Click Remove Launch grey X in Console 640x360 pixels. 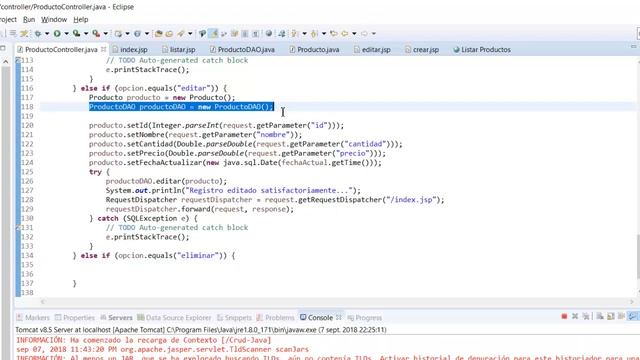click(x=575, y=316)
